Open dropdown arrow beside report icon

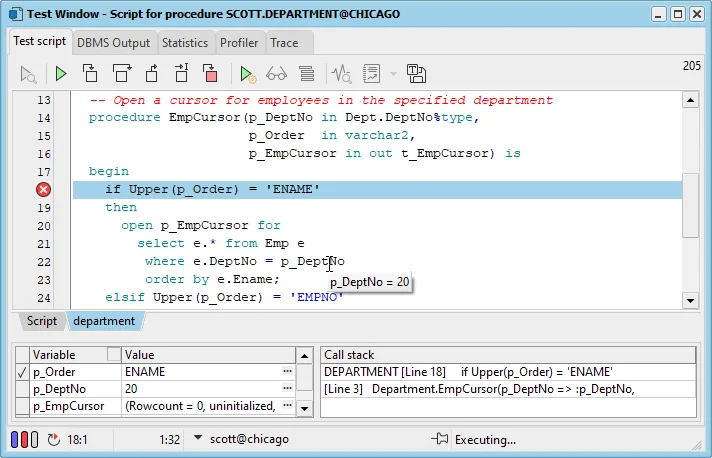point(393,74)
